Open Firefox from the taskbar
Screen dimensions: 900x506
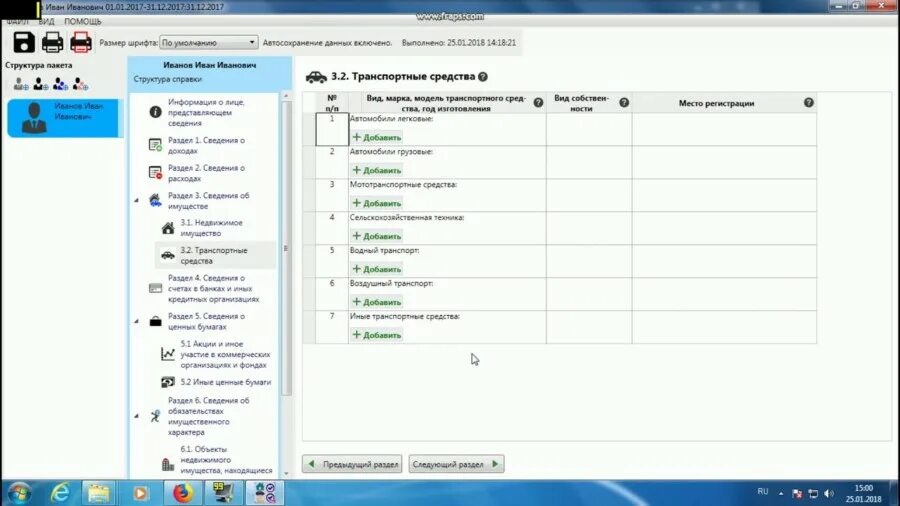183,493
